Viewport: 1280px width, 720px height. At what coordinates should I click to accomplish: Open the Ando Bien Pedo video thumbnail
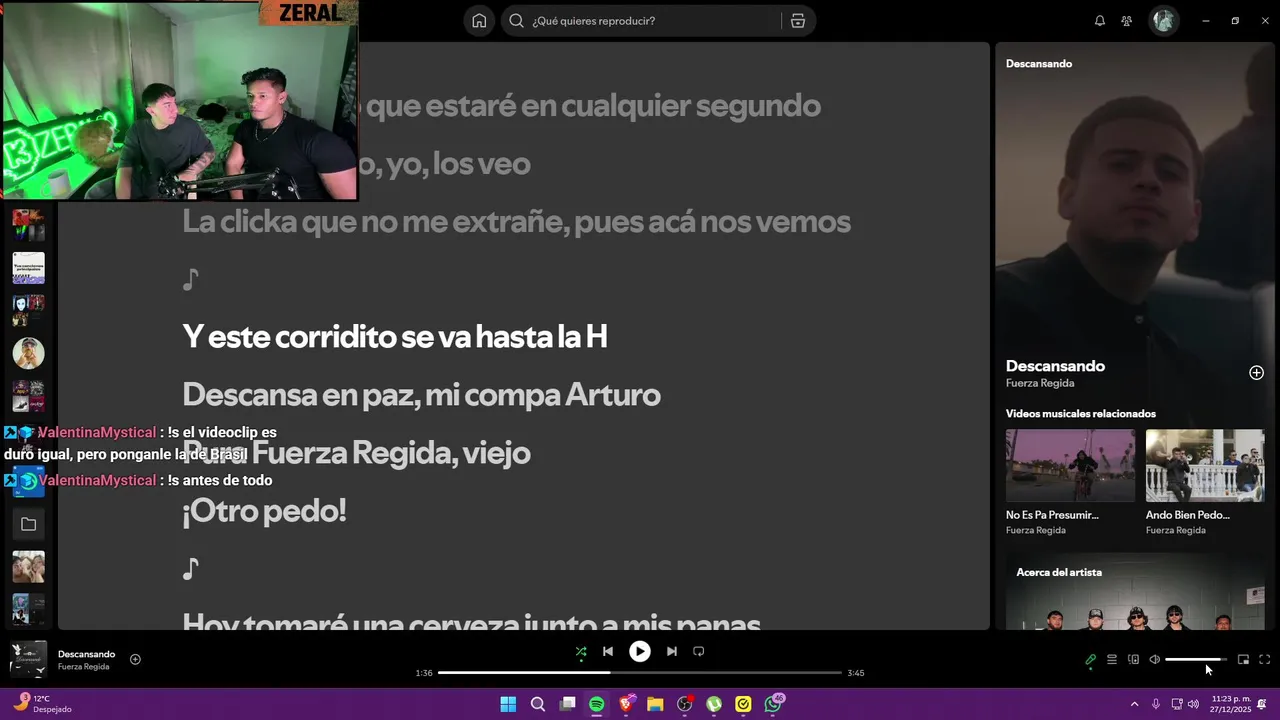pos(1205,465)
